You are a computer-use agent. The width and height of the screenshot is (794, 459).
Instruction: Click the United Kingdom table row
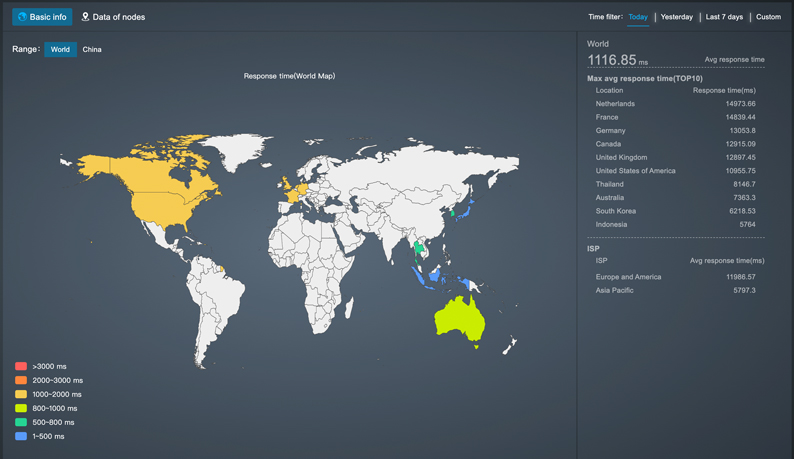click(x=676, y=158)
